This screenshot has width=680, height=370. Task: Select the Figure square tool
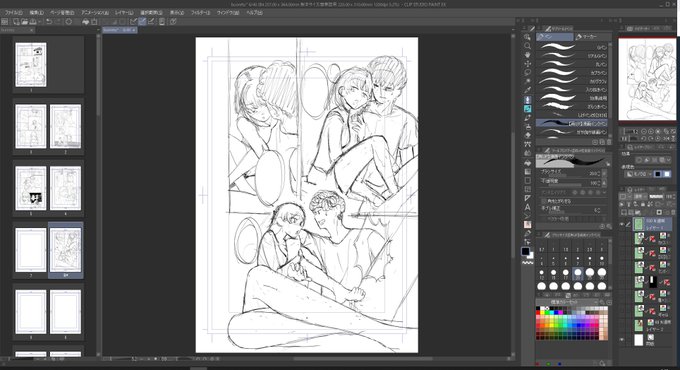(x=527, y=180)
